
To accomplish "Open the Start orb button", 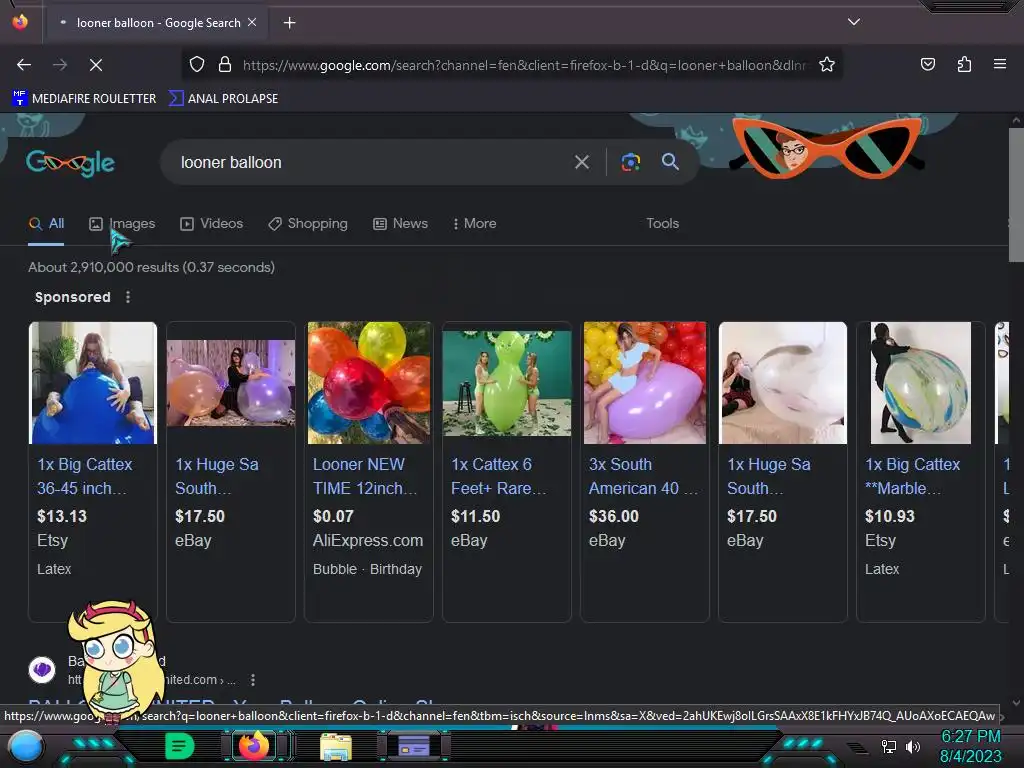I will (x=25, y=746).
